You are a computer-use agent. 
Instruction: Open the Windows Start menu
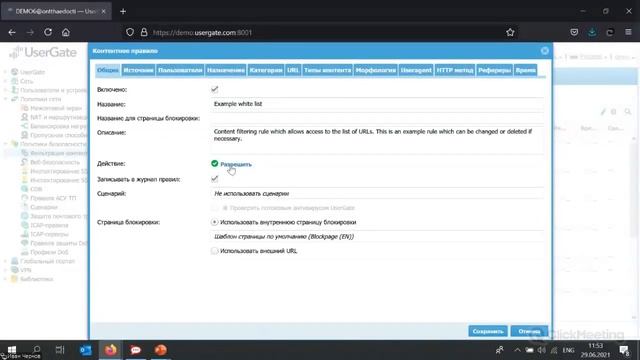point(12,350)
